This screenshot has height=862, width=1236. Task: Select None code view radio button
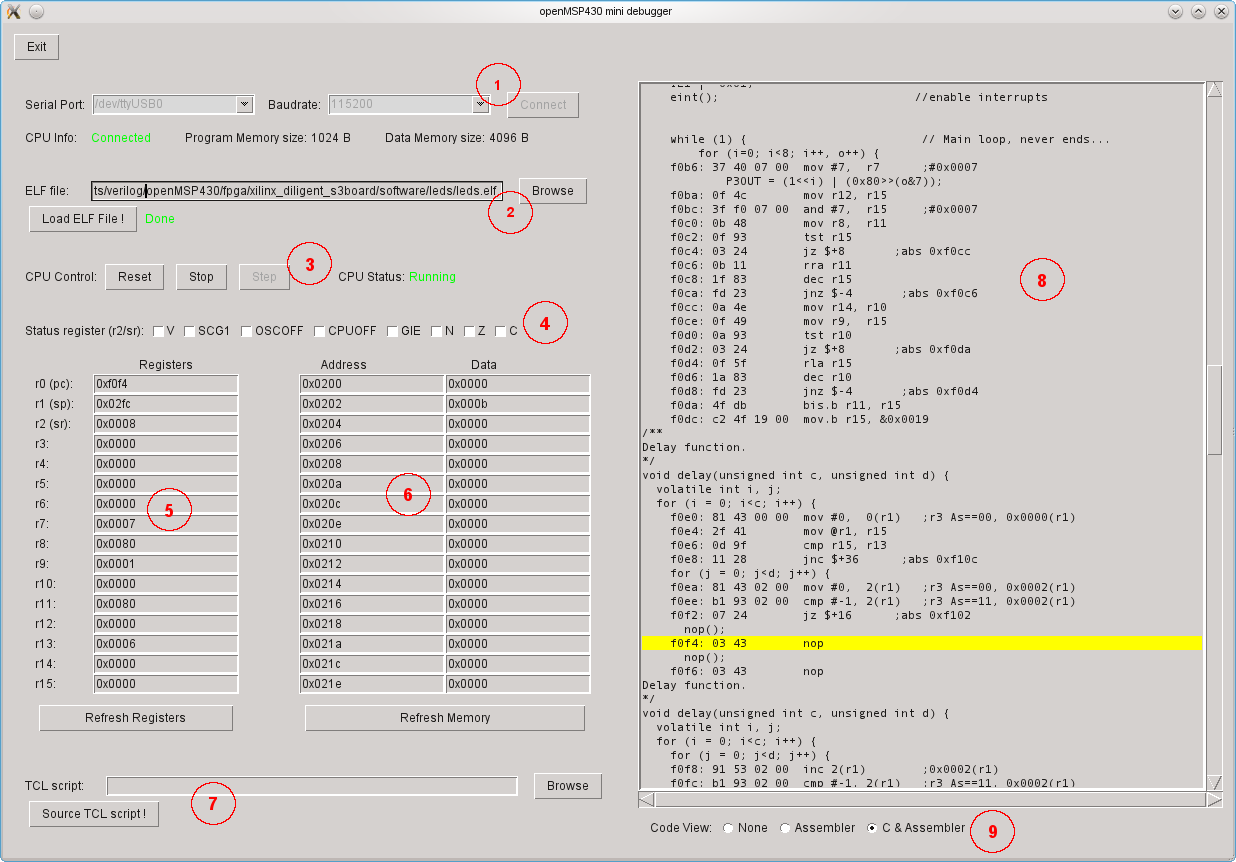tap(728, 828)
